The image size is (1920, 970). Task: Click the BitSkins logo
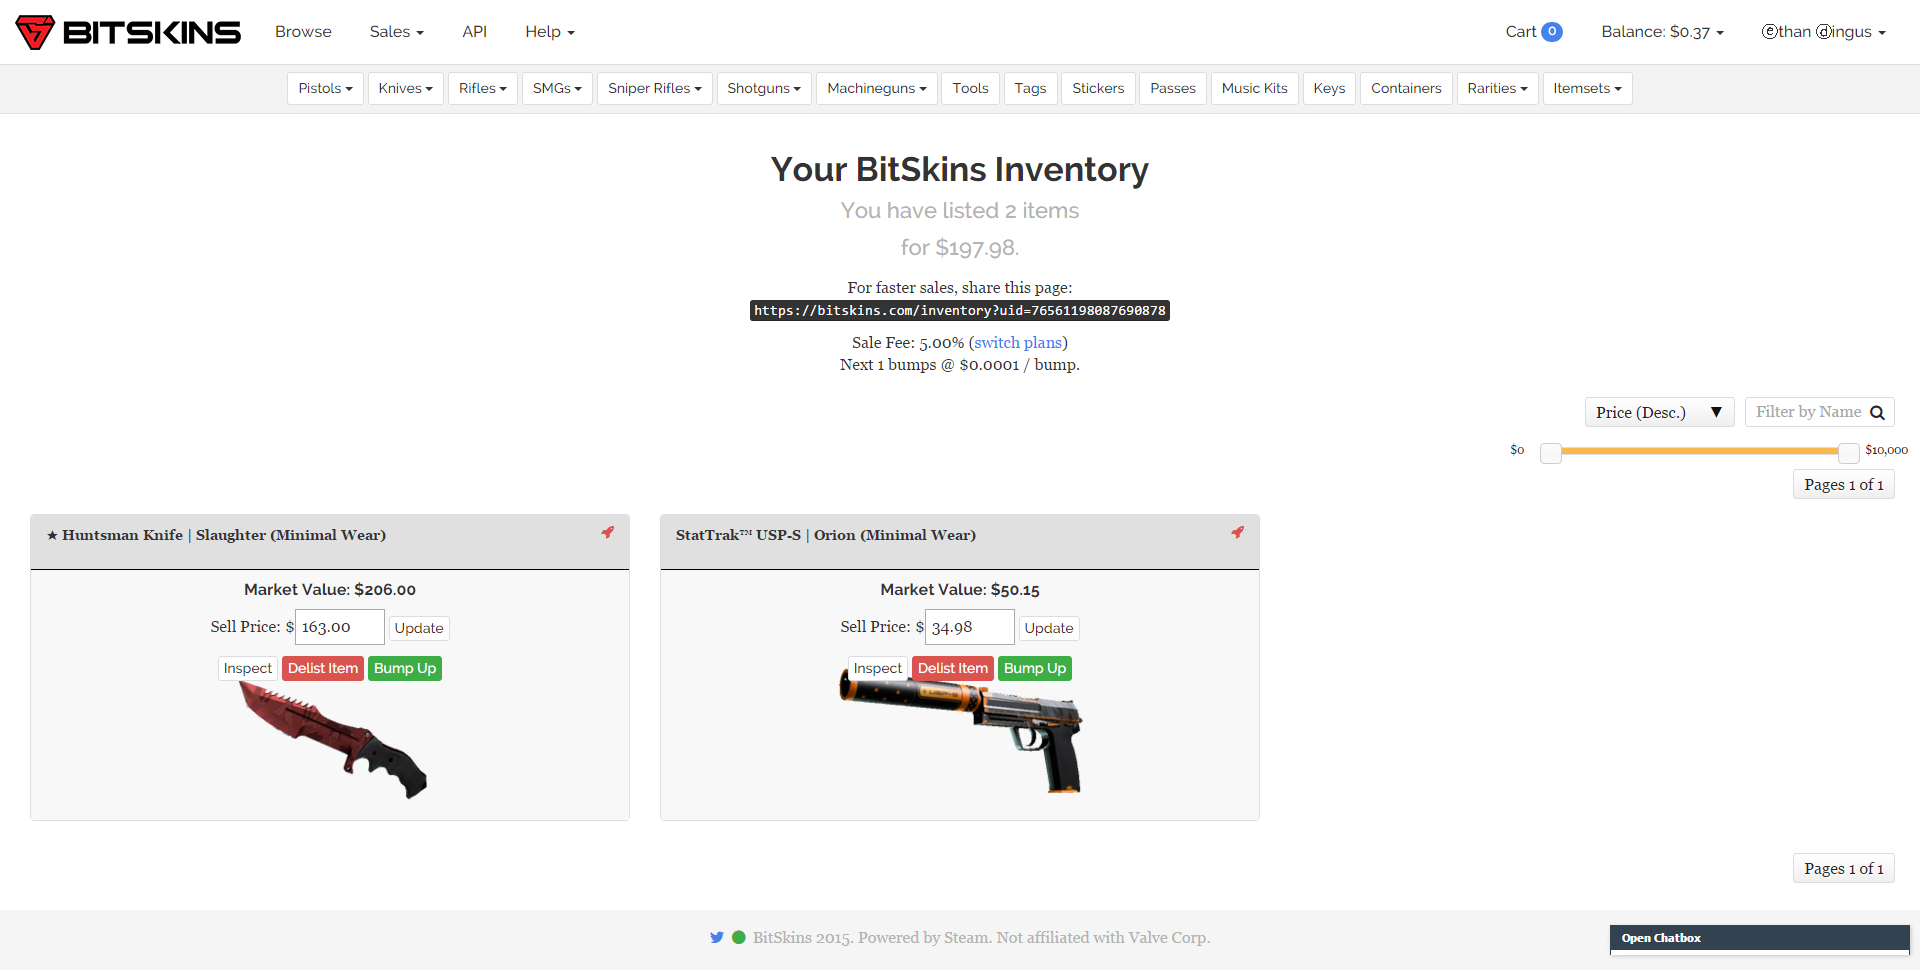(x=128, y=32)
